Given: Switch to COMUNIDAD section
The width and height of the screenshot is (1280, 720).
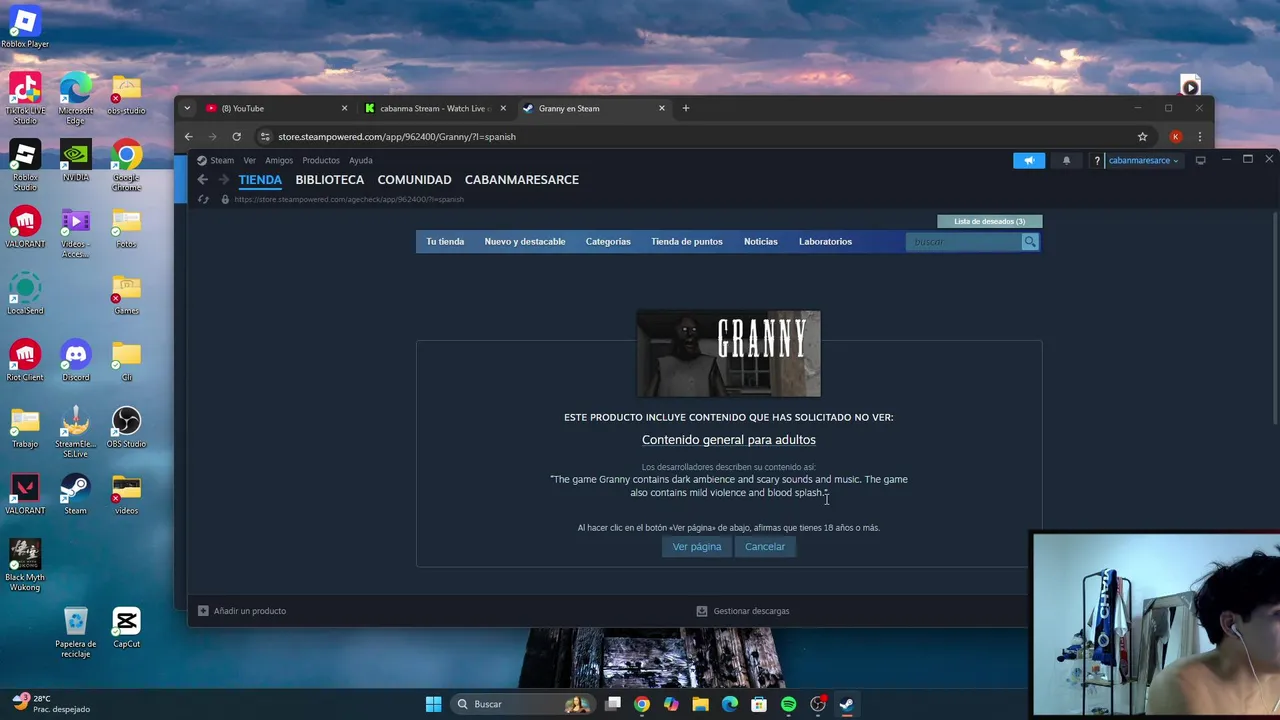Looking at the screenshot, I should tap(414, 180).
